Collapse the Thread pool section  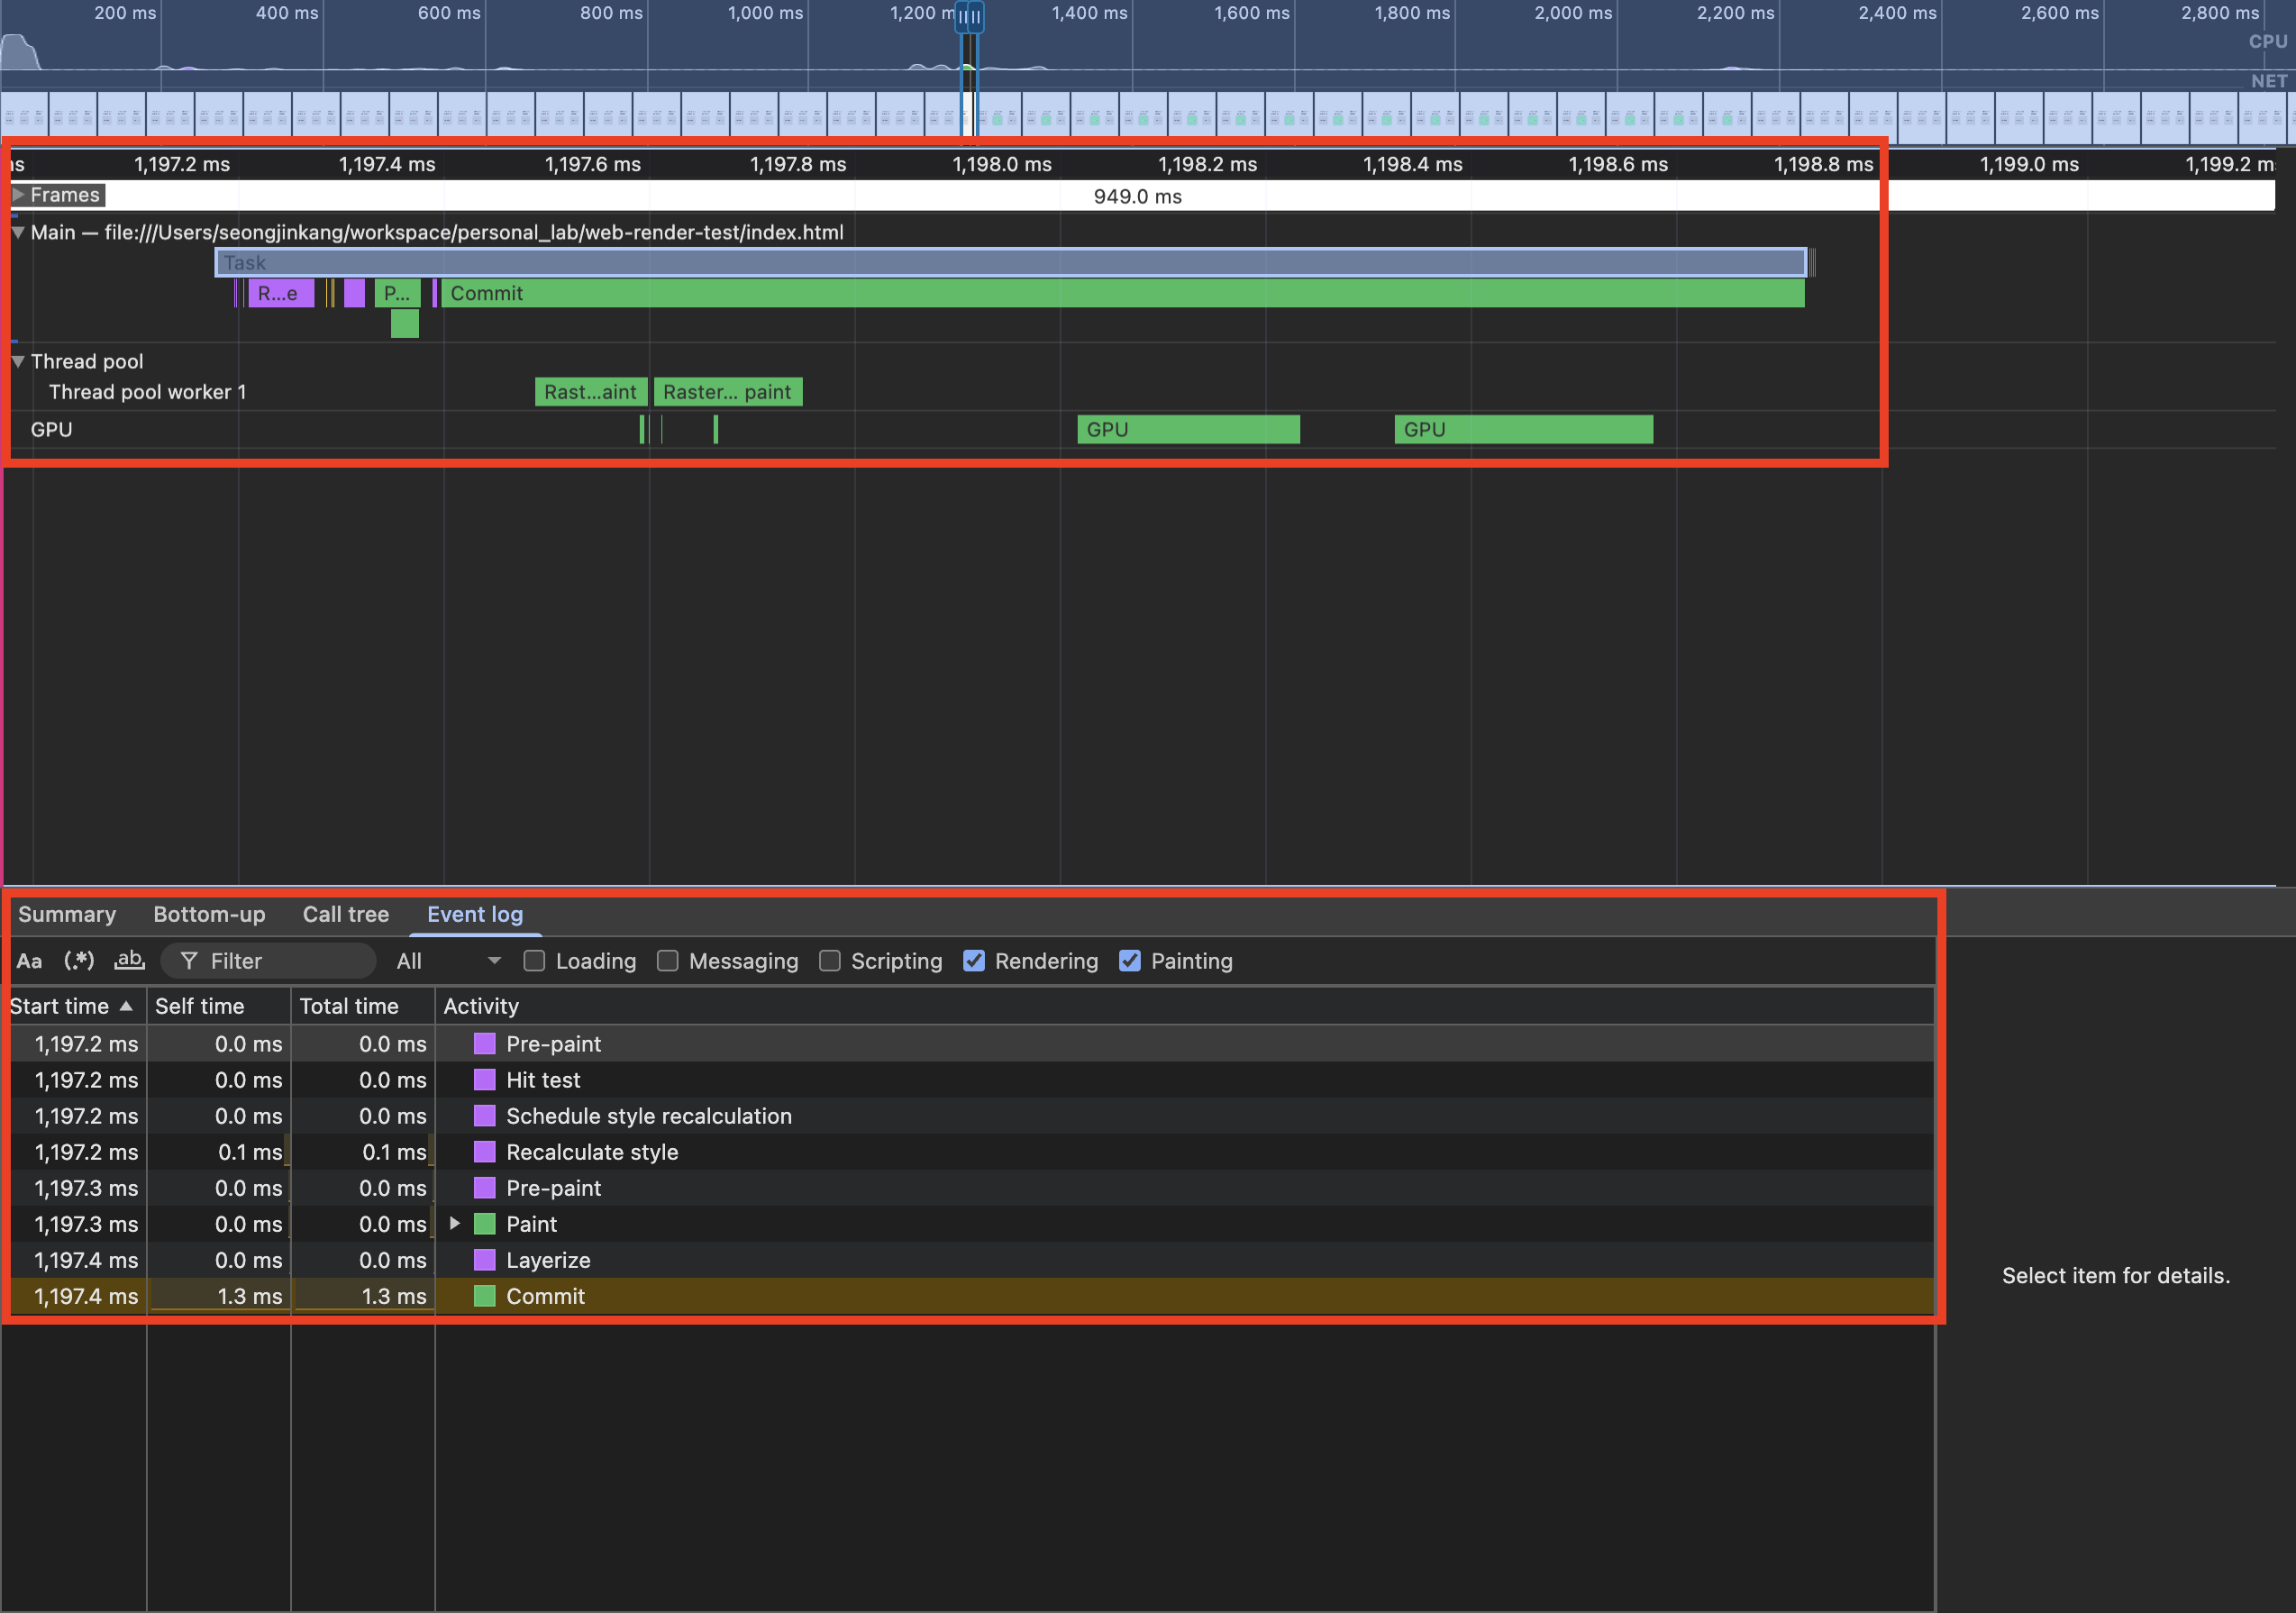18,362
